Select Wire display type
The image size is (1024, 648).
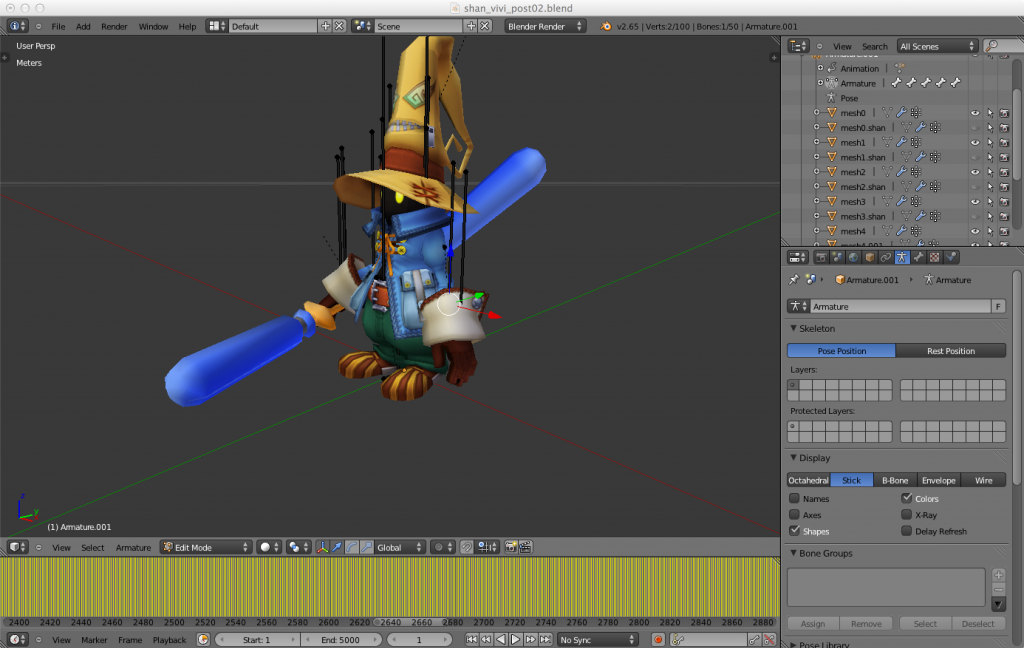tap(984, 480)
